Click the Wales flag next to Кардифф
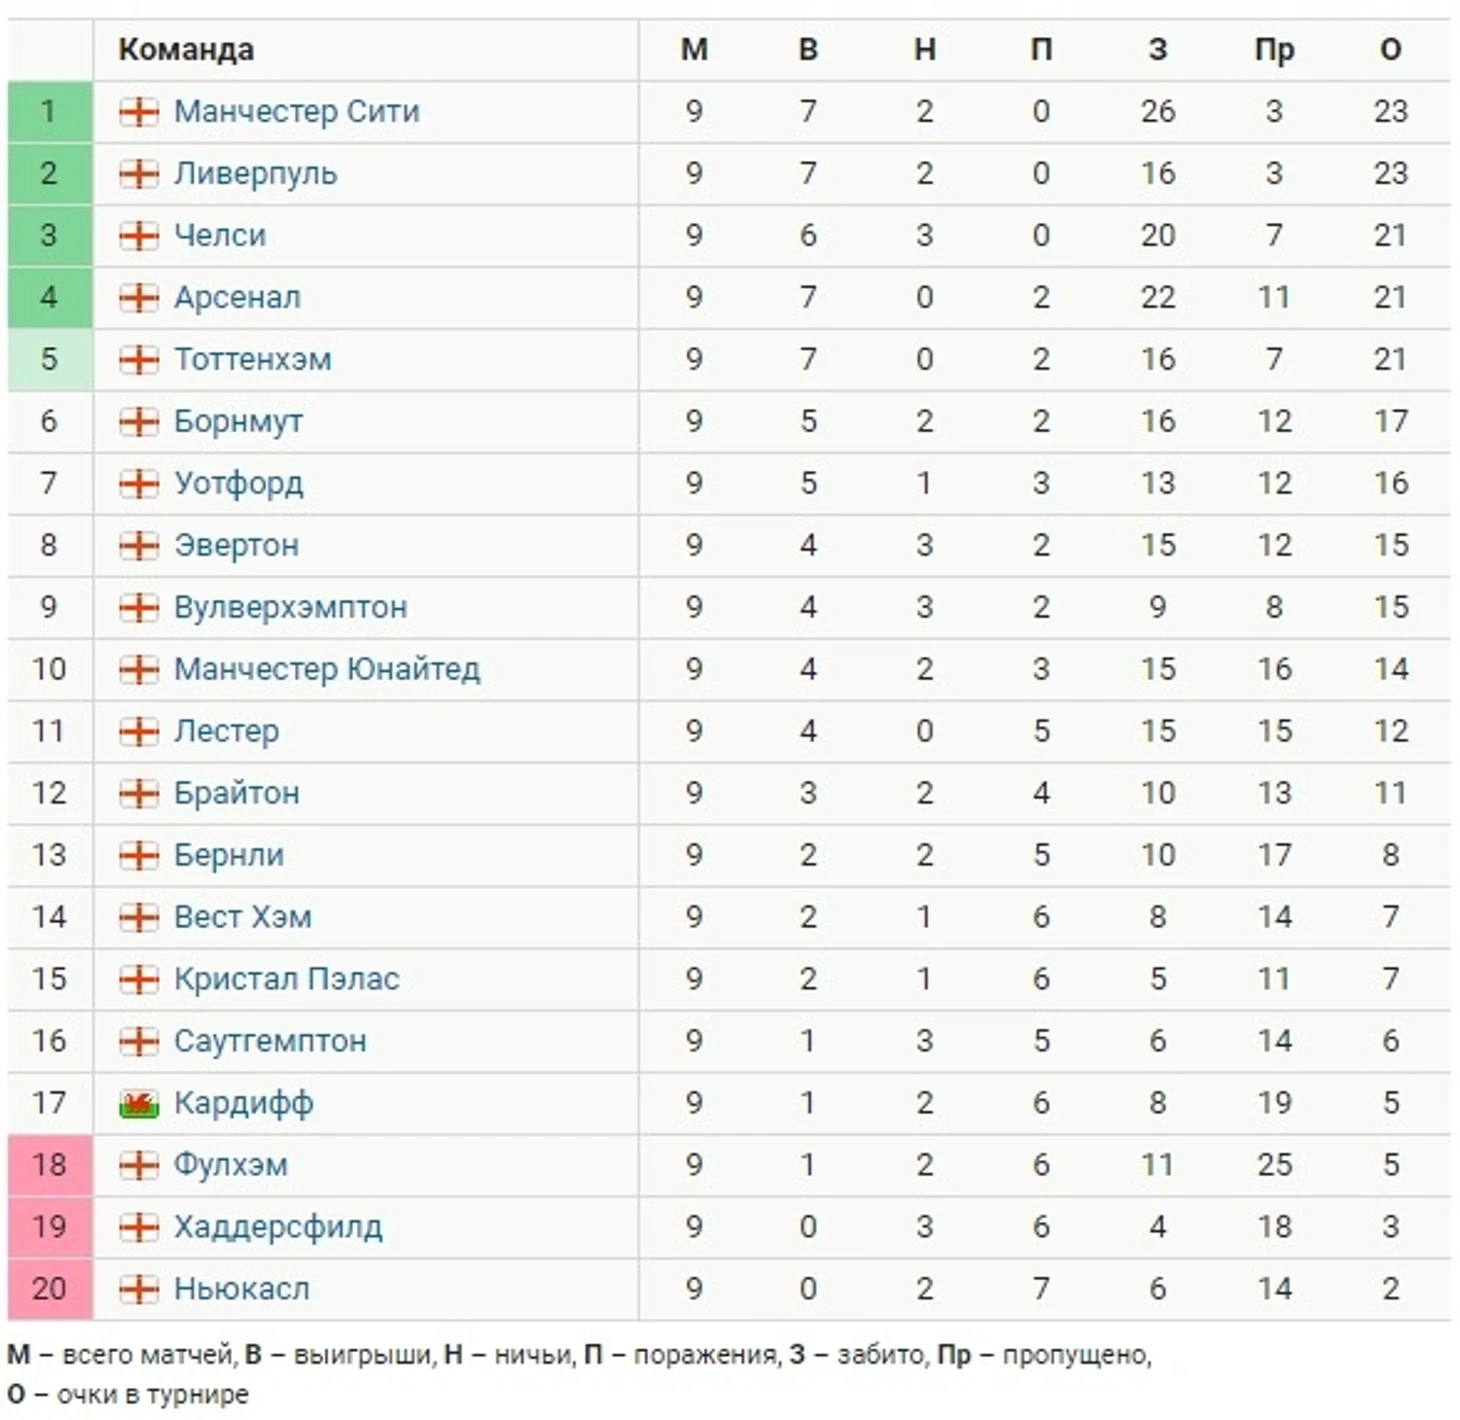The height and width of the screenshot is (1420, 1460). coord(139,1104)
